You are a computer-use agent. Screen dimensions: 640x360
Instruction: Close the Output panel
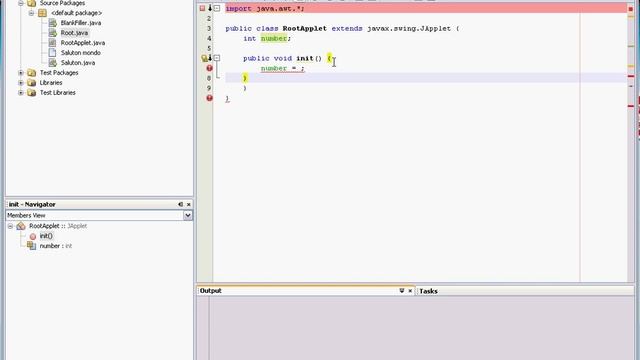[x=410, y=291]
